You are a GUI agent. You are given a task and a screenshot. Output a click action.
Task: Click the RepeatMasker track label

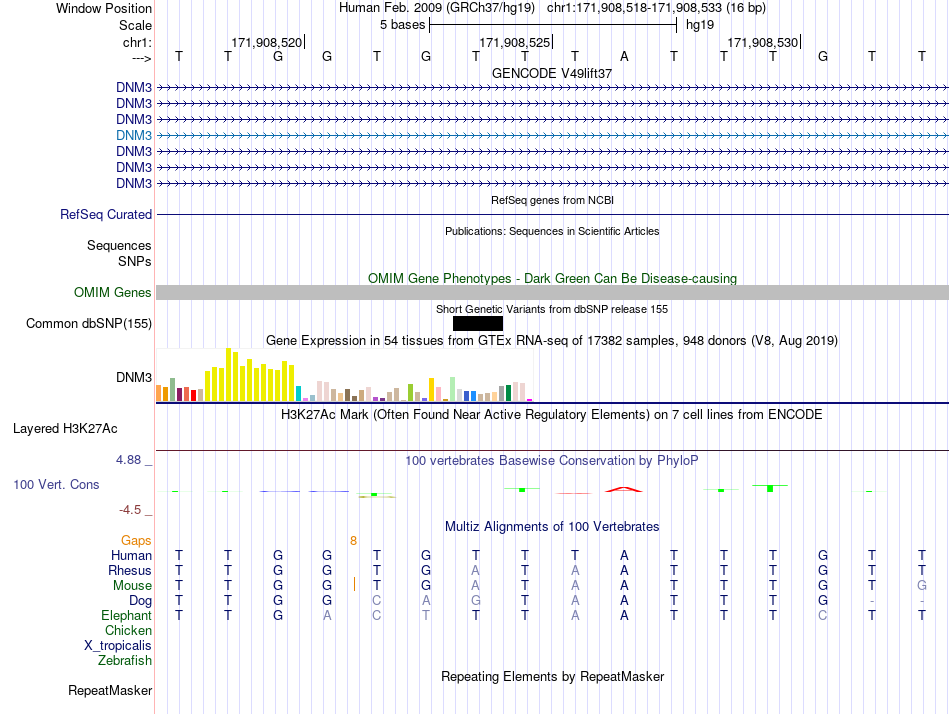[110, 690]
